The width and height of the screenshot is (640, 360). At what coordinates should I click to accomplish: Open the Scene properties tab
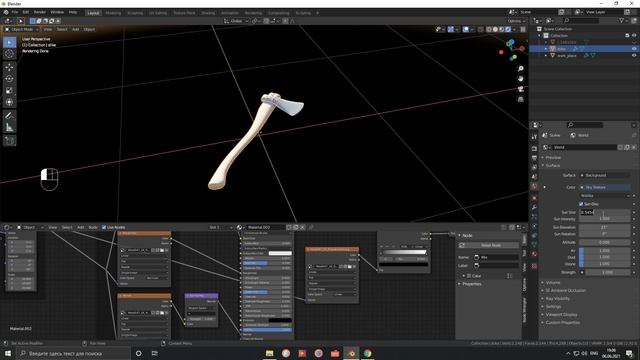pyautogui.click(x=534, y=177)
